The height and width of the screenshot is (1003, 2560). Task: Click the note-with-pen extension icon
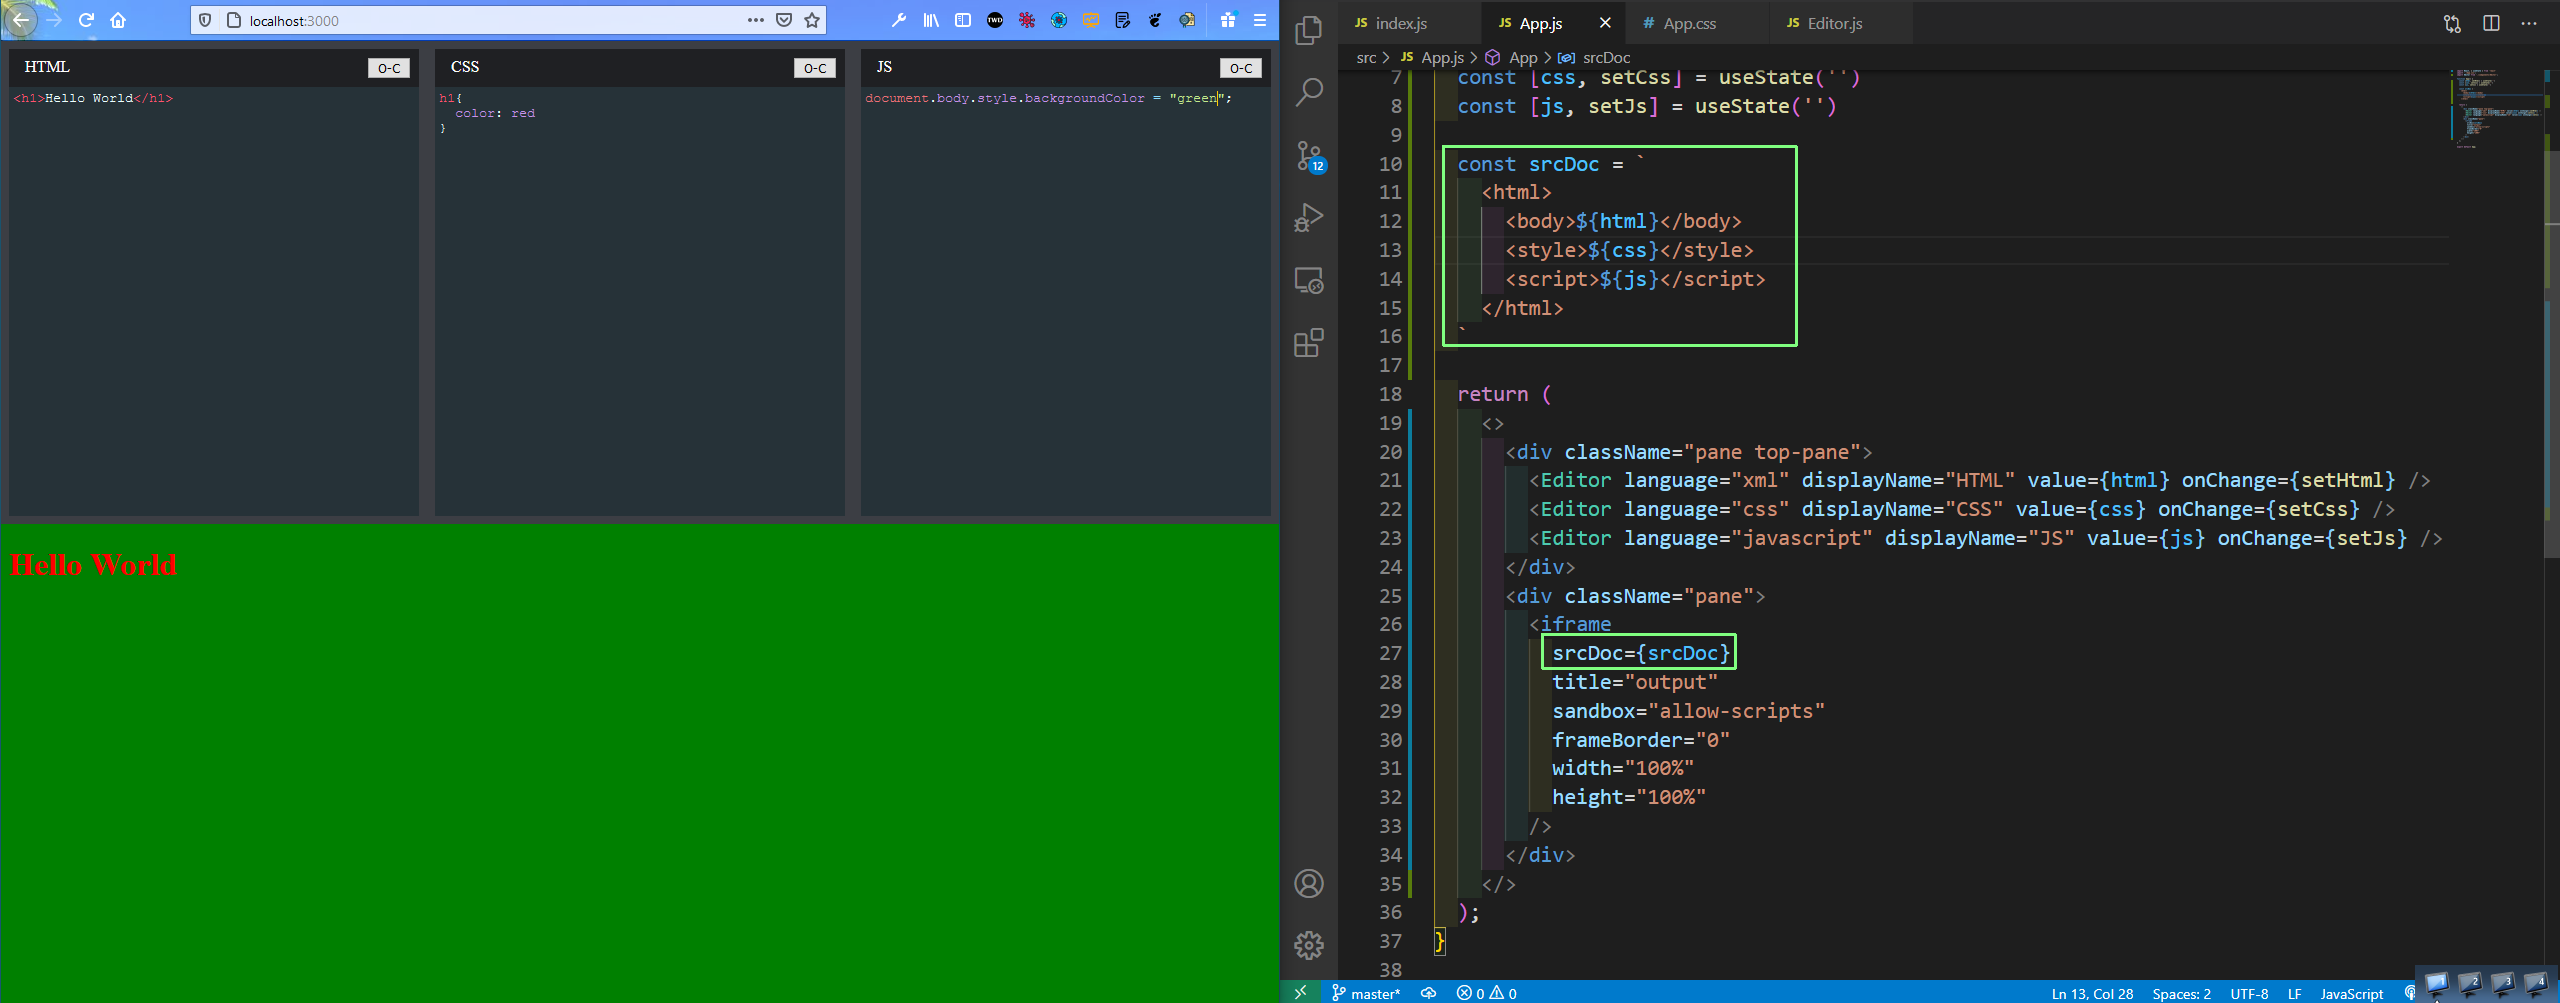[1123, 20]
